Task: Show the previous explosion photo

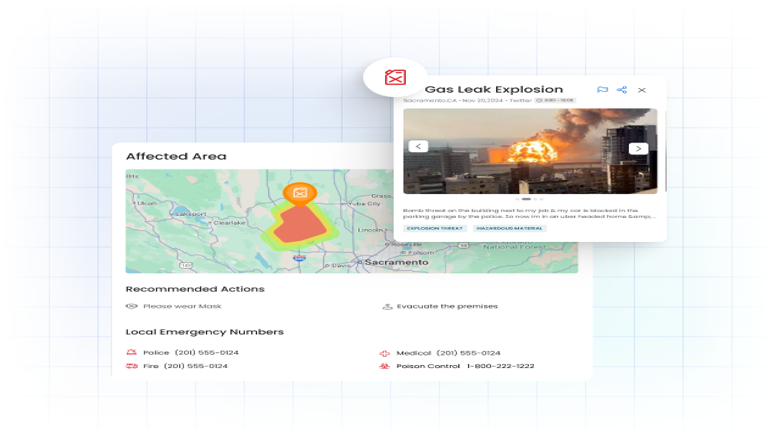Action: pyautogui.click(x=418, y=146)
